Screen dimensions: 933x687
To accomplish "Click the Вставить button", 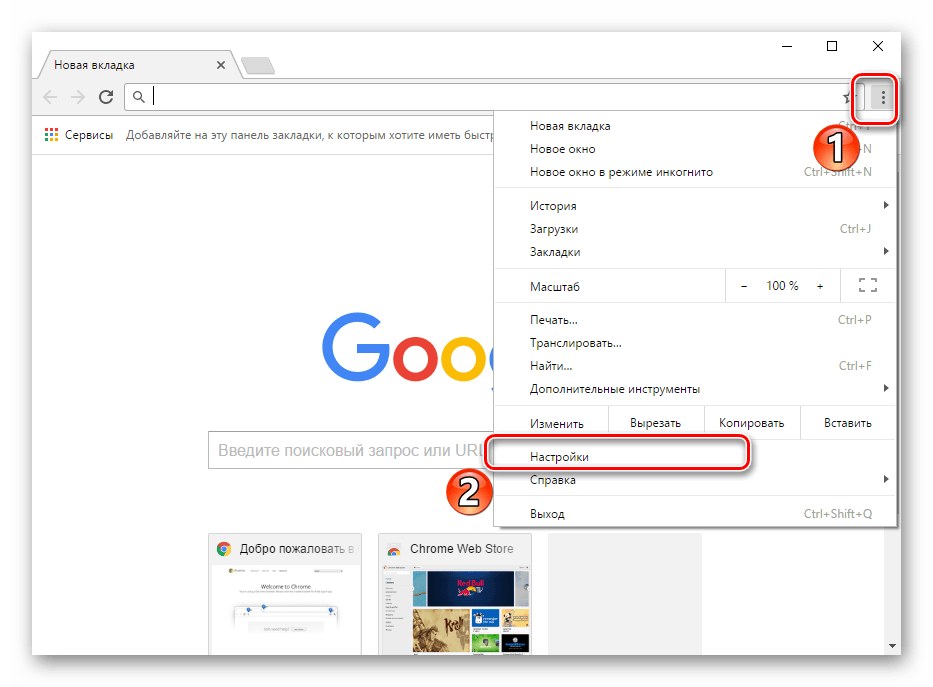I will [847, 423].
